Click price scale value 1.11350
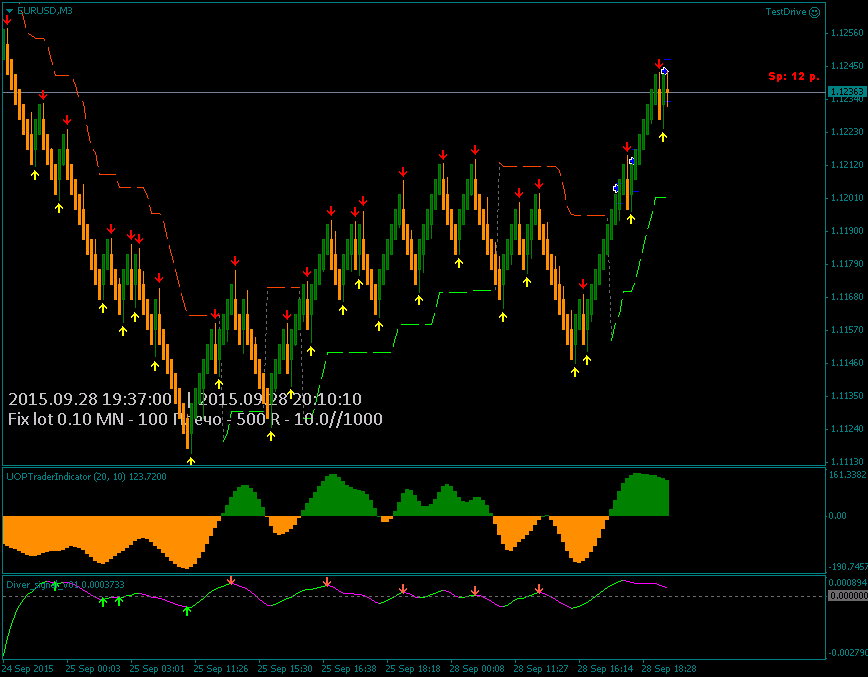Image resolution: width=868 pixels, height=677 pixels. 847,396
